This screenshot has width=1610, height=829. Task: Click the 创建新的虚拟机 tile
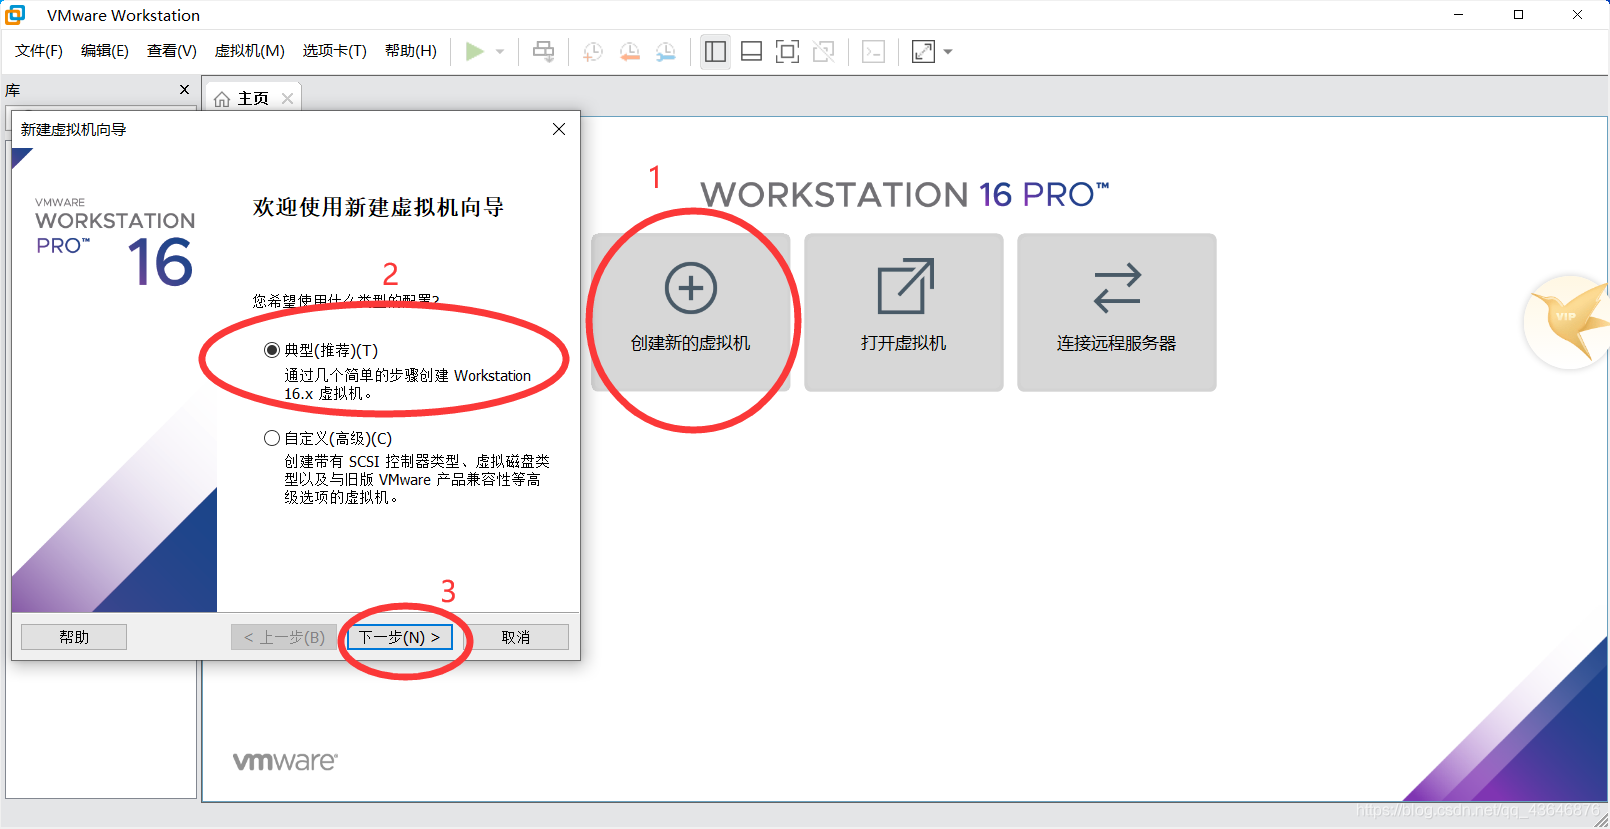click(691, 312)
